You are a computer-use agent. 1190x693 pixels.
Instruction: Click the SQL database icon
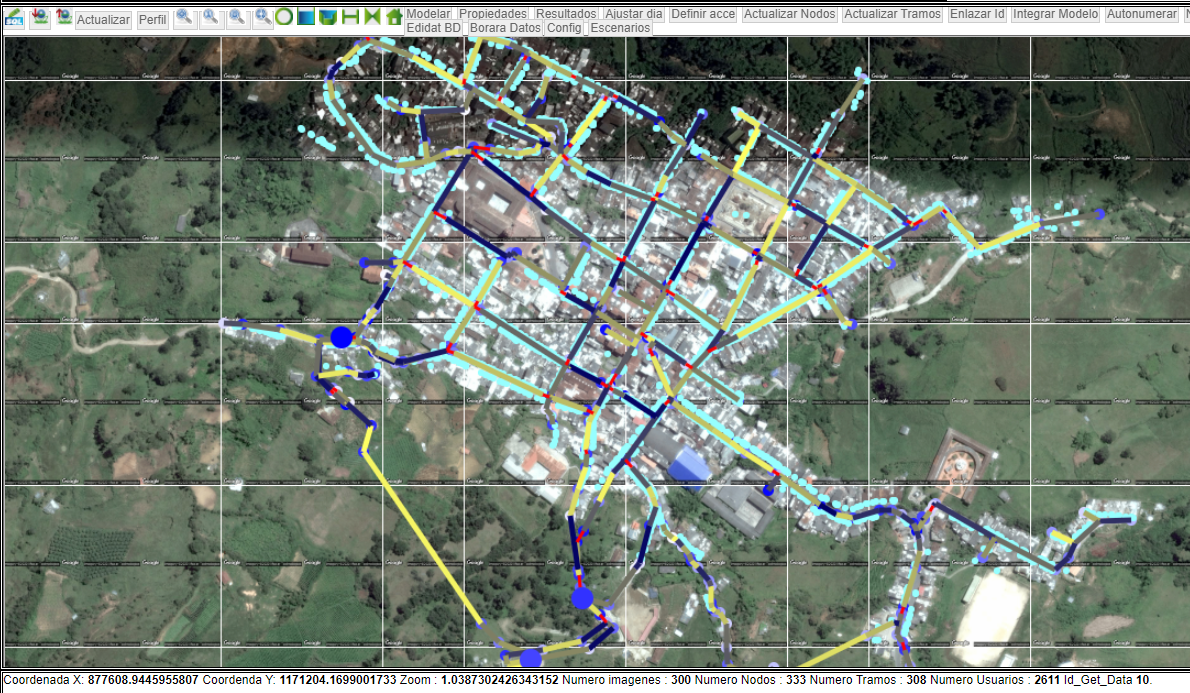click(x=14, y=17)
